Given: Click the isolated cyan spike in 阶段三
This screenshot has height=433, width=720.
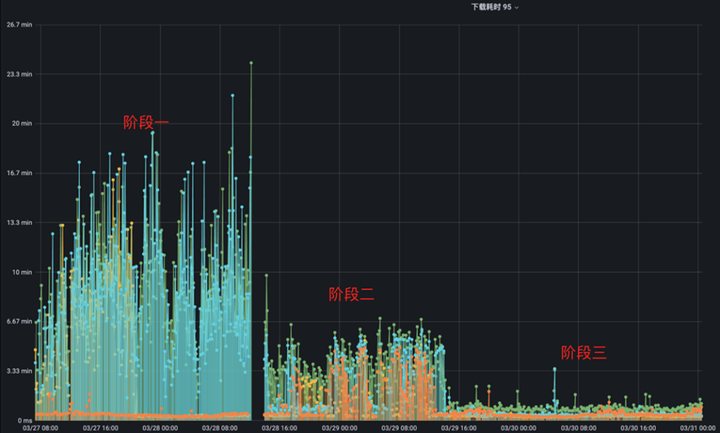Looking at the screenshot, I should (555, 369).
